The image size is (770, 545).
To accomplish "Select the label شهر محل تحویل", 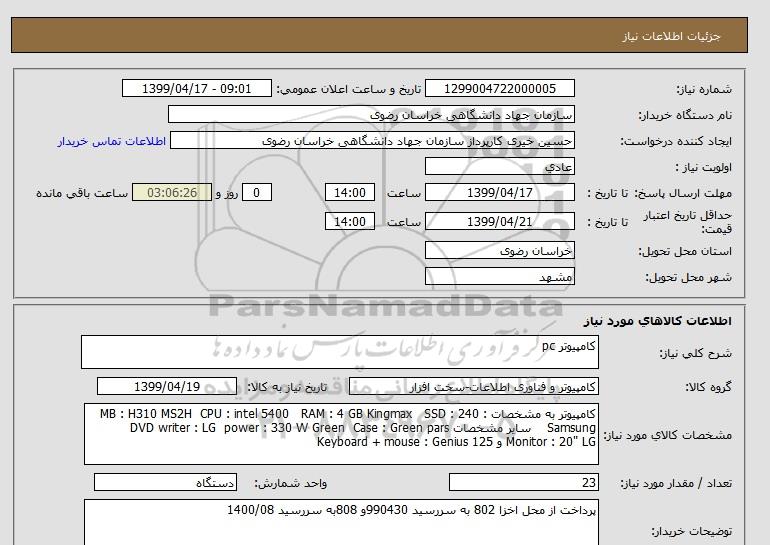I will [x=688, y=277].
